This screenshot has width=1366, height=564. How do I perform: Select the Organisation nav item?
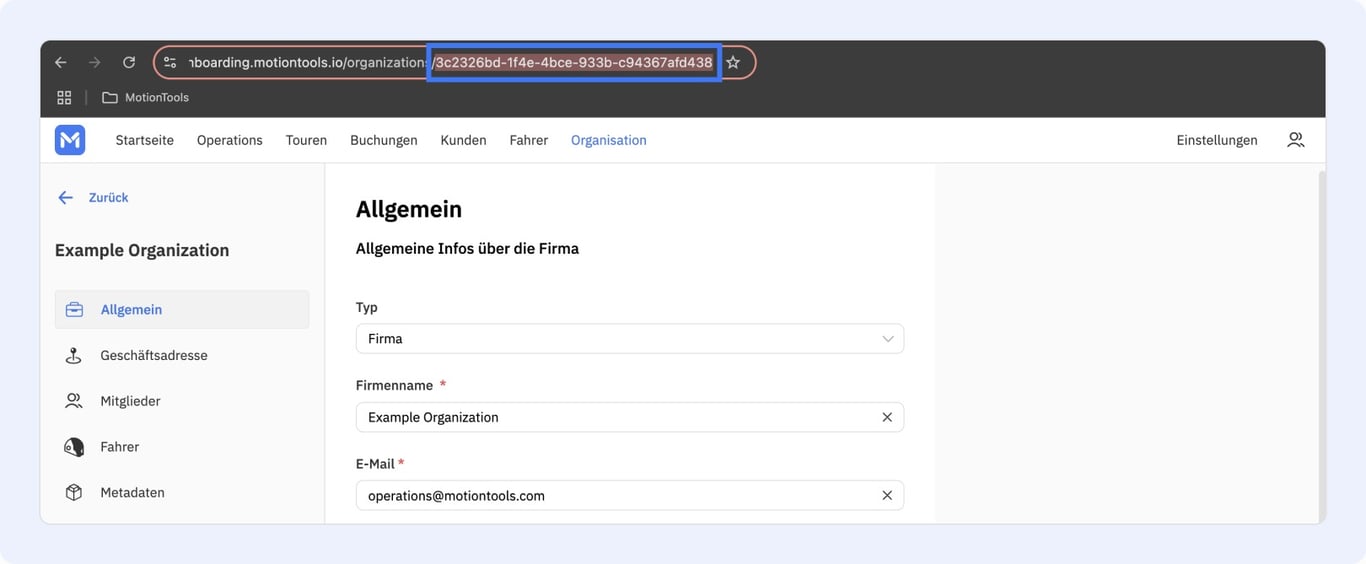pyautogui.click(x=609, y=140)
